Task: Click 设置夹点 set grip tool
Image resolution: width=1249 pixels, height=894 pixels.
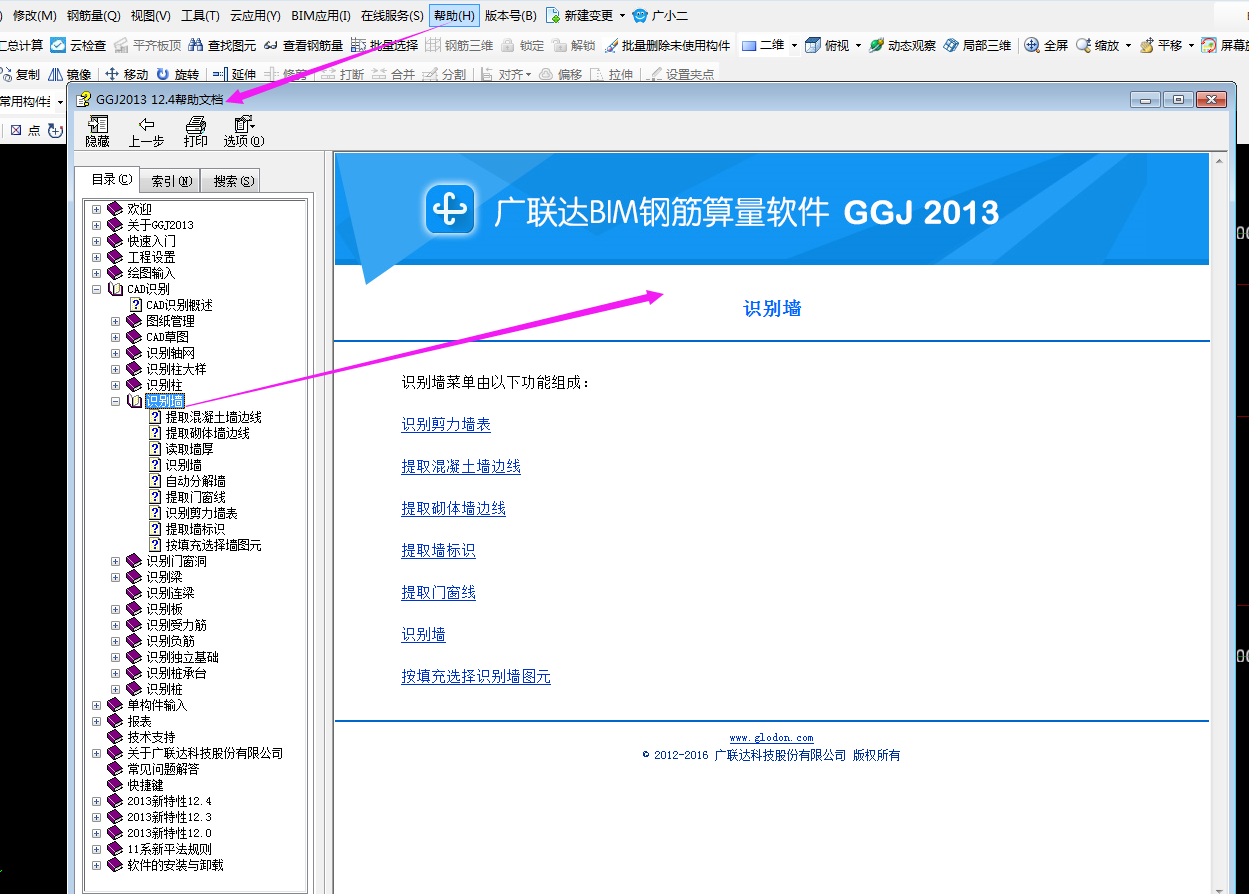Action: pos(680,74)
